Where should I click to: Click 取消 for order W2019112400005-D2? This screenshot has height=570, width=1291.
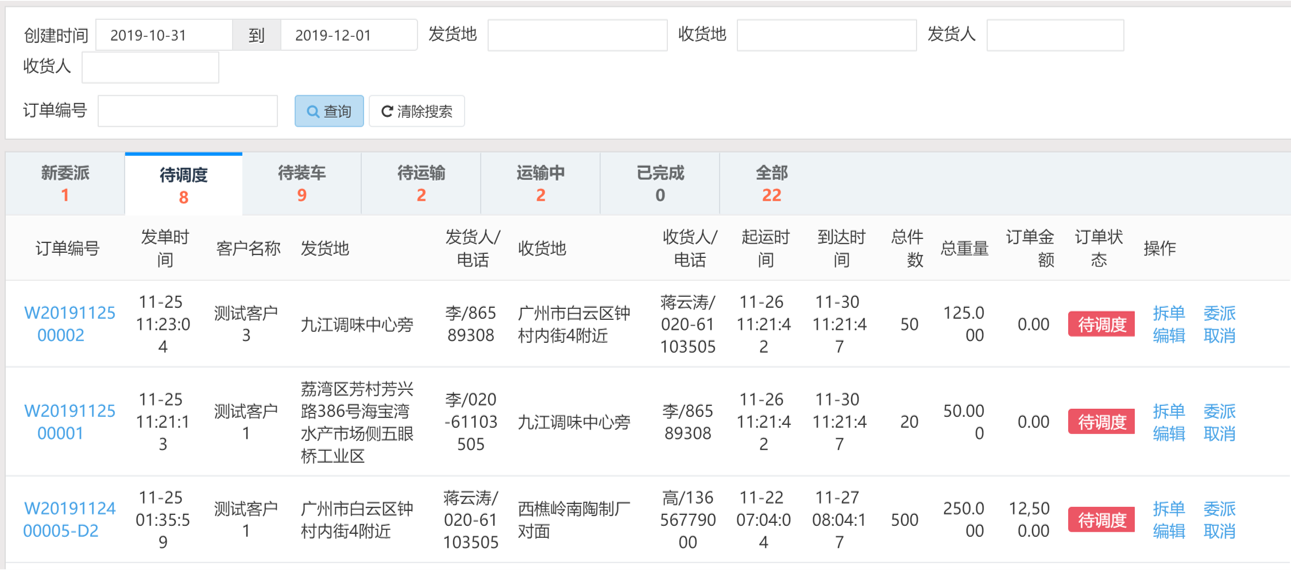coord(1219,531)
